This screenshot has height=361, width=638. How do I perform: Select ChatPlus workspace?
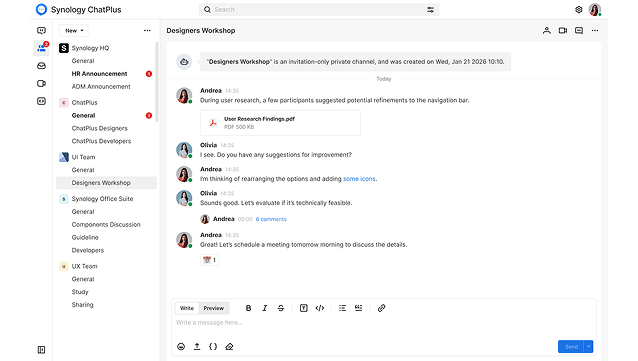point(84,103)
